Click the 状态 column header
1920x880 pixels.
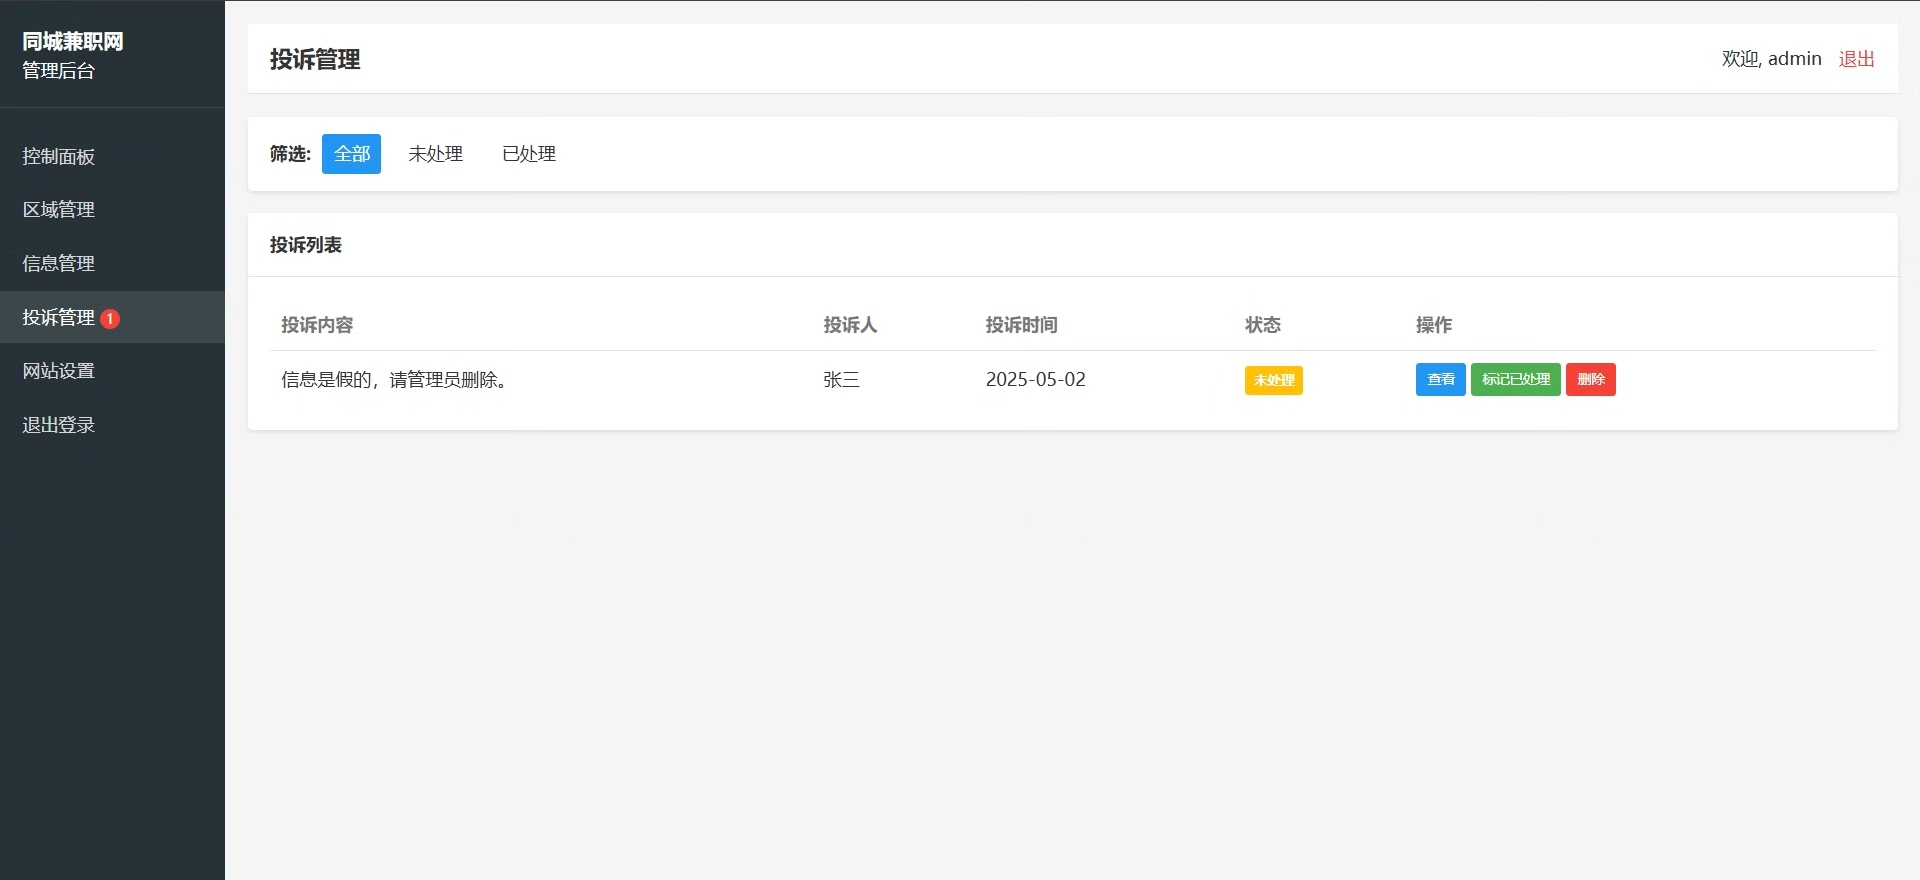pyautogui.click(x=1262, y=325)
